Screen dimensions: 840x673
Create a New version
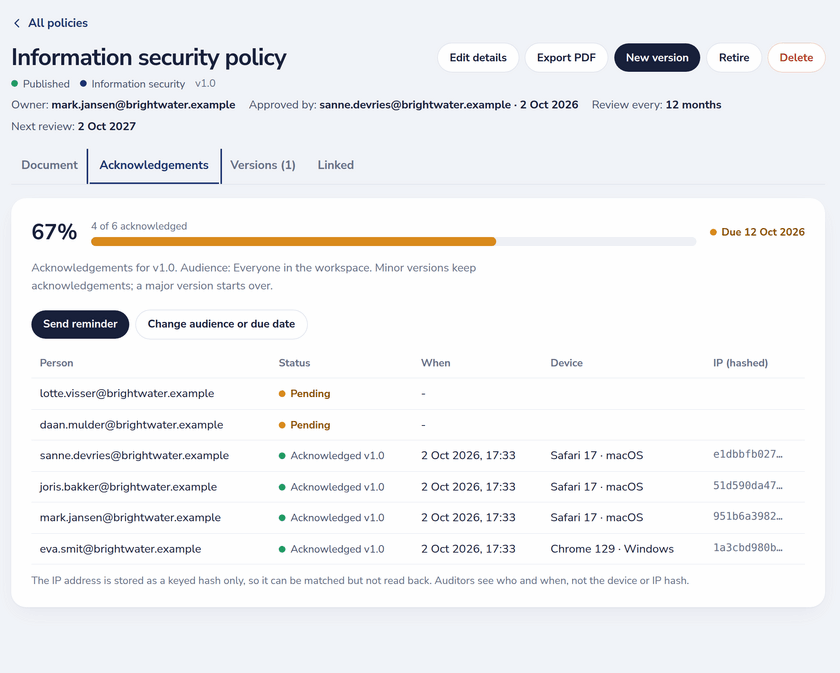tap(657, 57)
